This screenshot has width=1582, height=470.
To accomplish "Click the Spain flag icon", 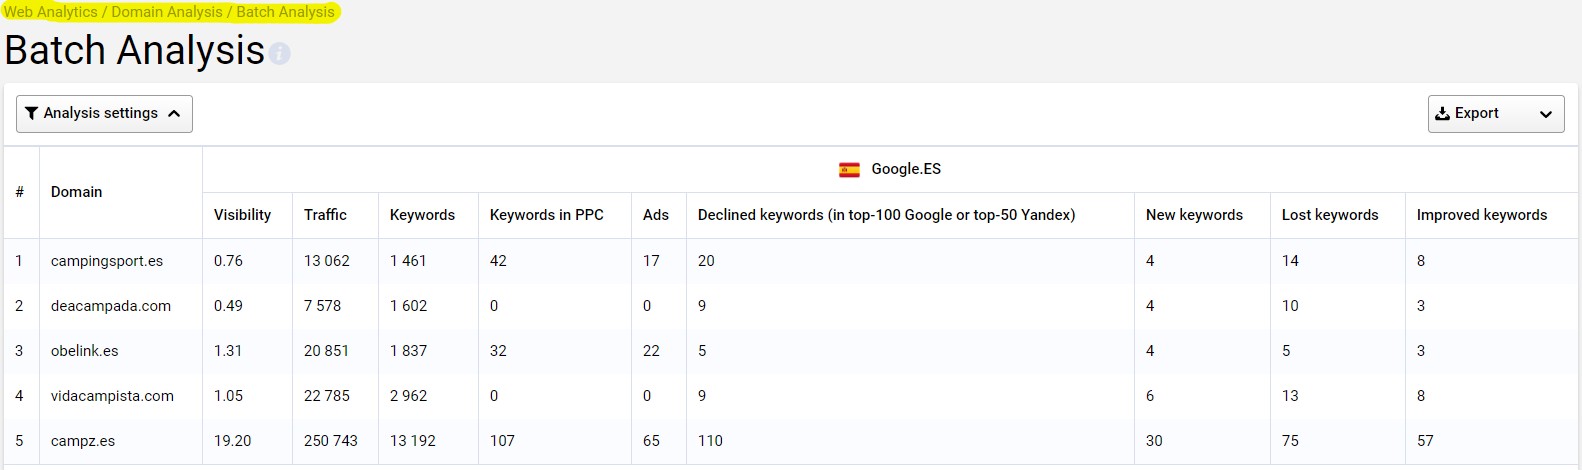I will point(849,170).
